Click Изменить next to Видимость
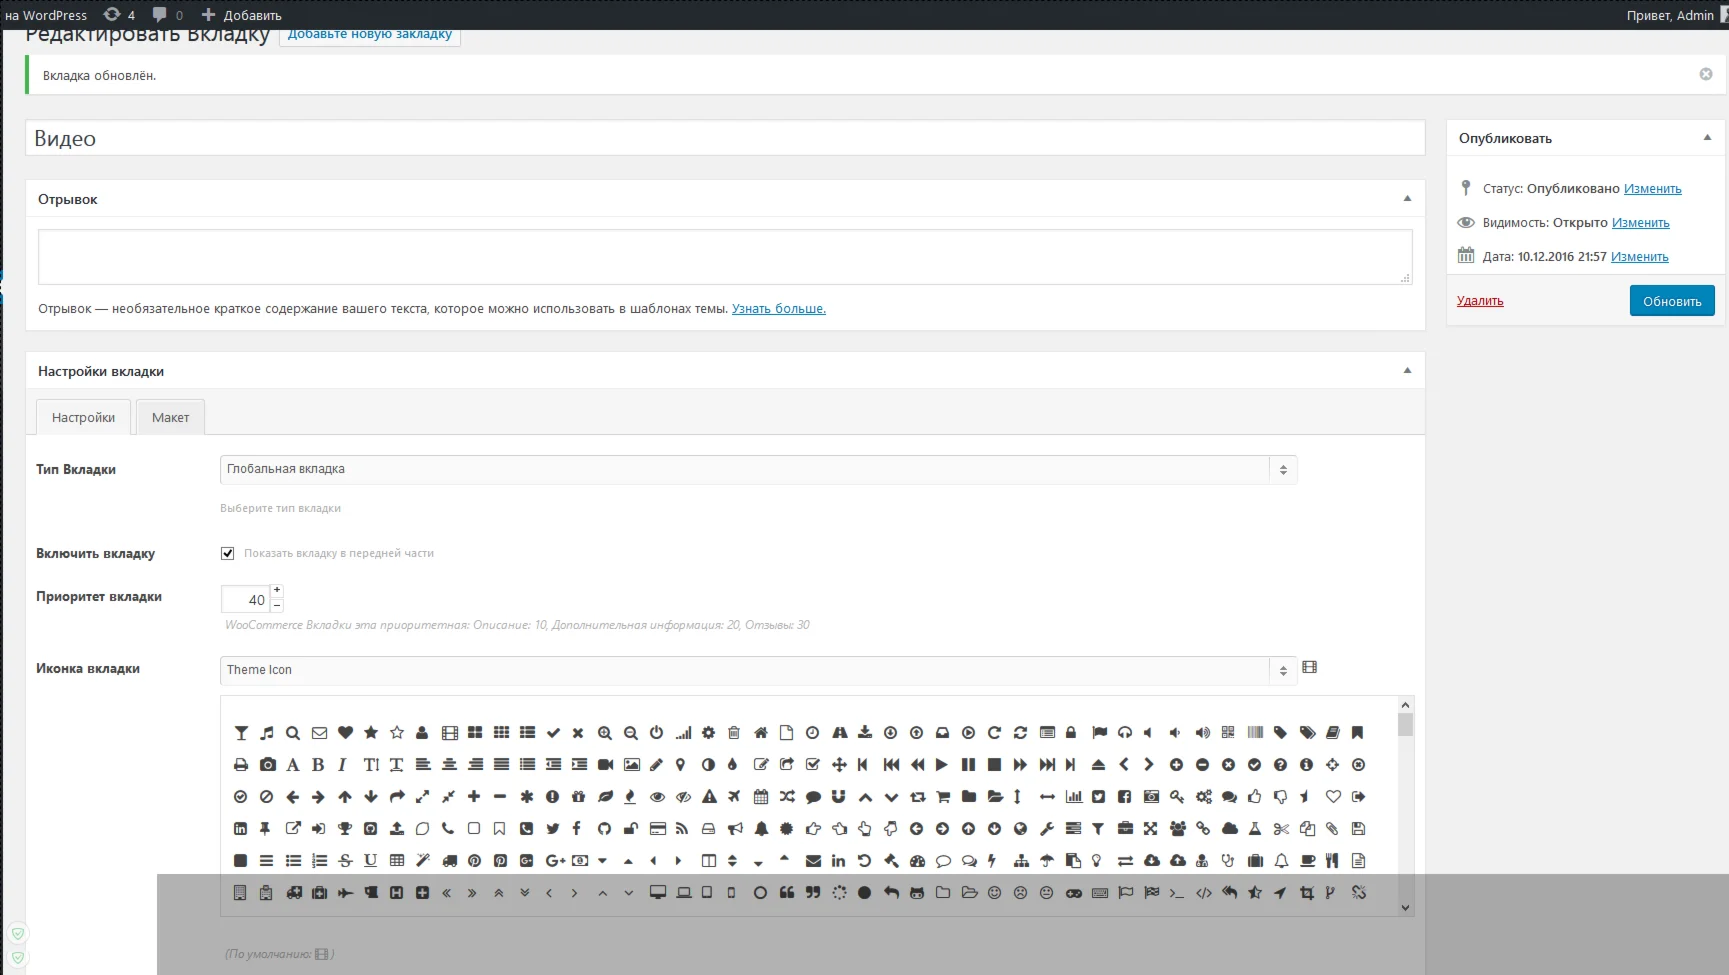The width and height of the screenshot is (1729, 975). (1640, 223)
